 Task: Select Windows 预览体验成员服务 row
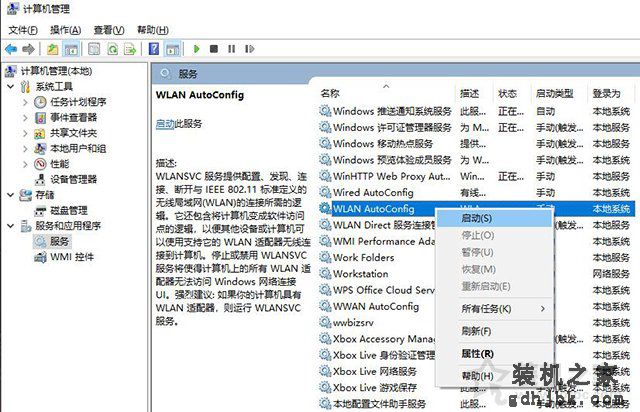point(476,160)
